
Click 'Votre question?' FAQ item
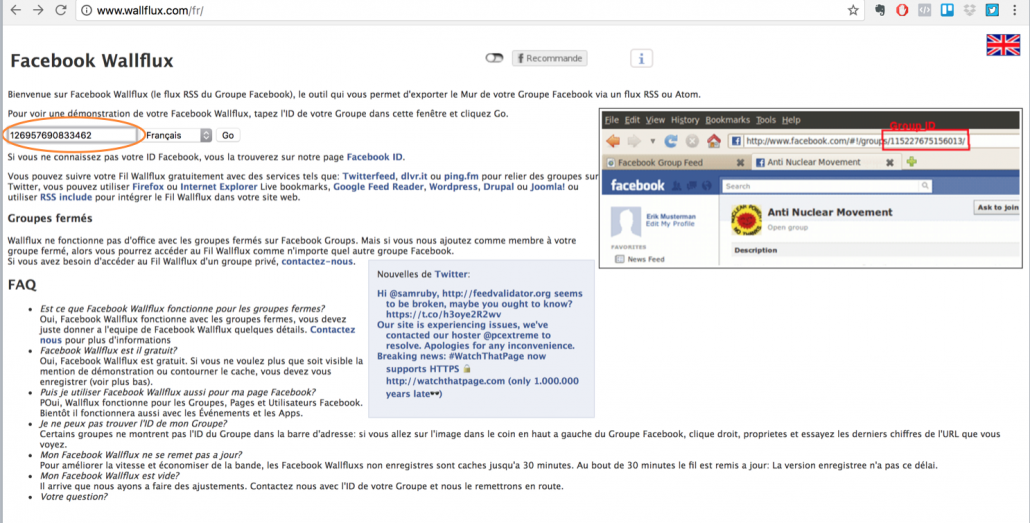74,497
